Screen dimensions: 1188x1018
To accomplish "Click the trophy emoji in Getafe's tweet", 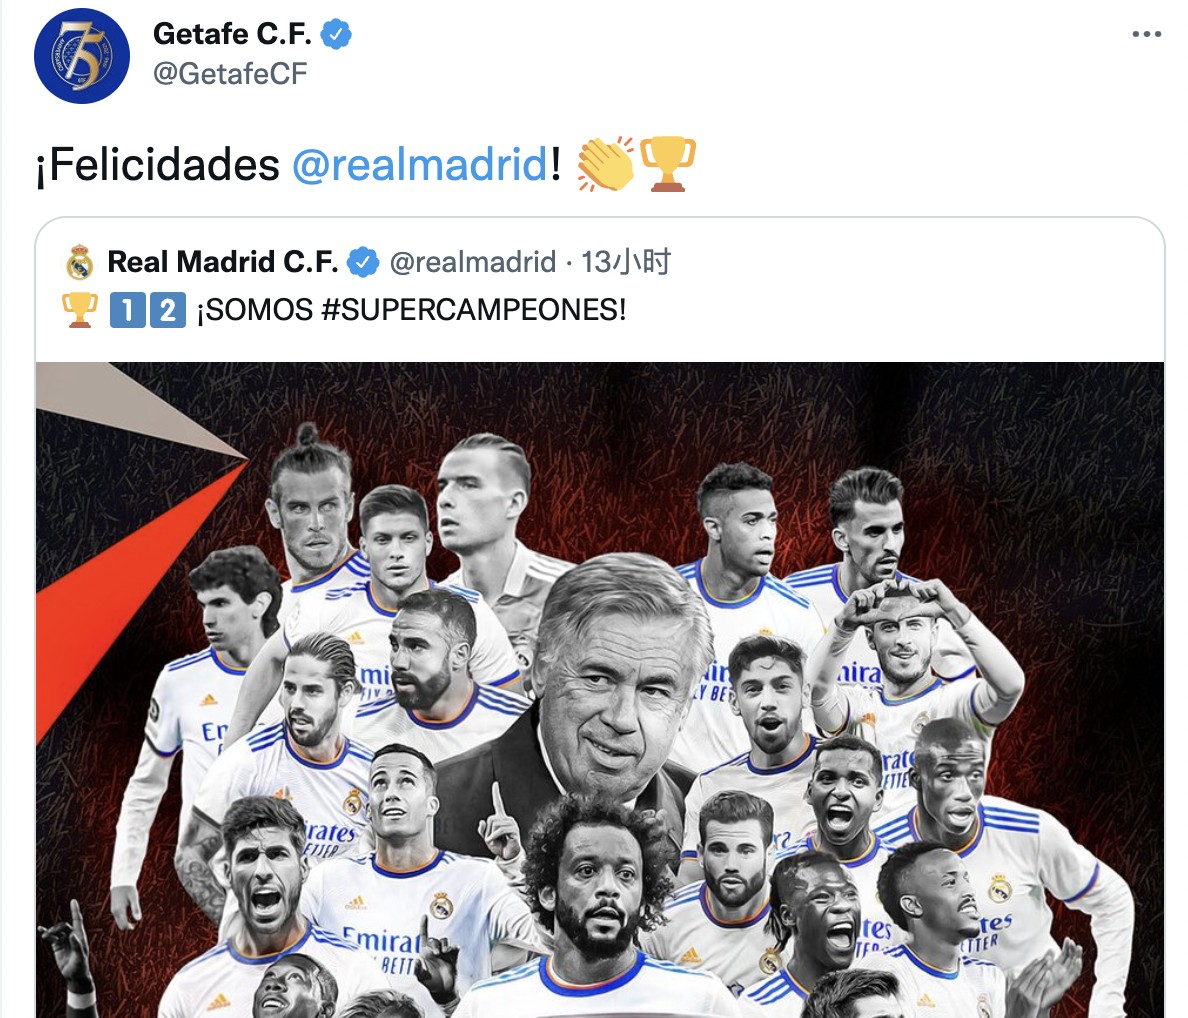I will (x=667, y=164).
